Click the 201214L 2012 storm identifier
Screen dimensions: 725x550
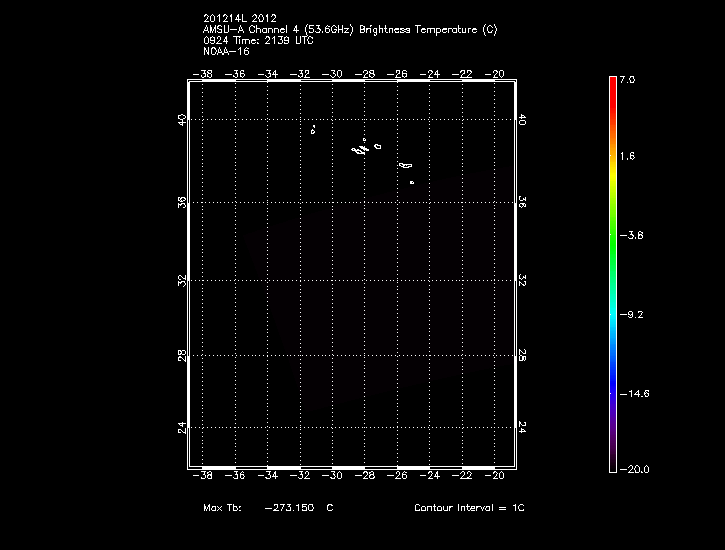tap(239, 19)
